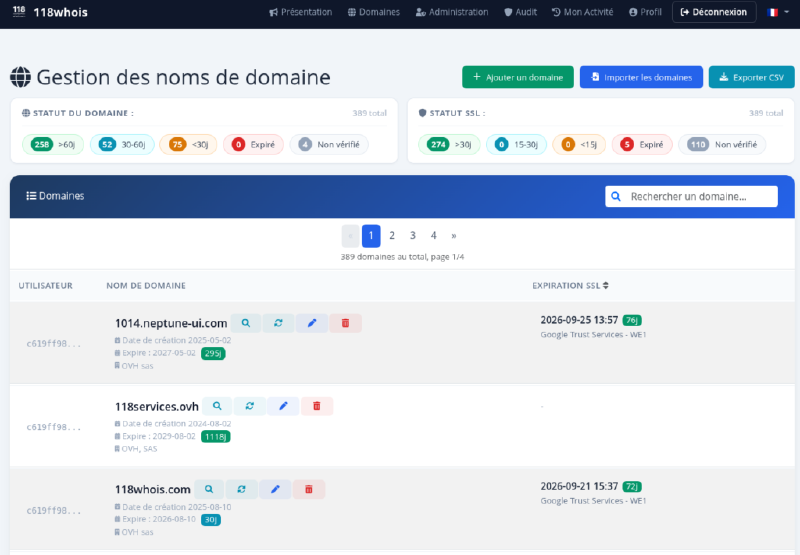Click the 118whois brand name

(61, 12)
